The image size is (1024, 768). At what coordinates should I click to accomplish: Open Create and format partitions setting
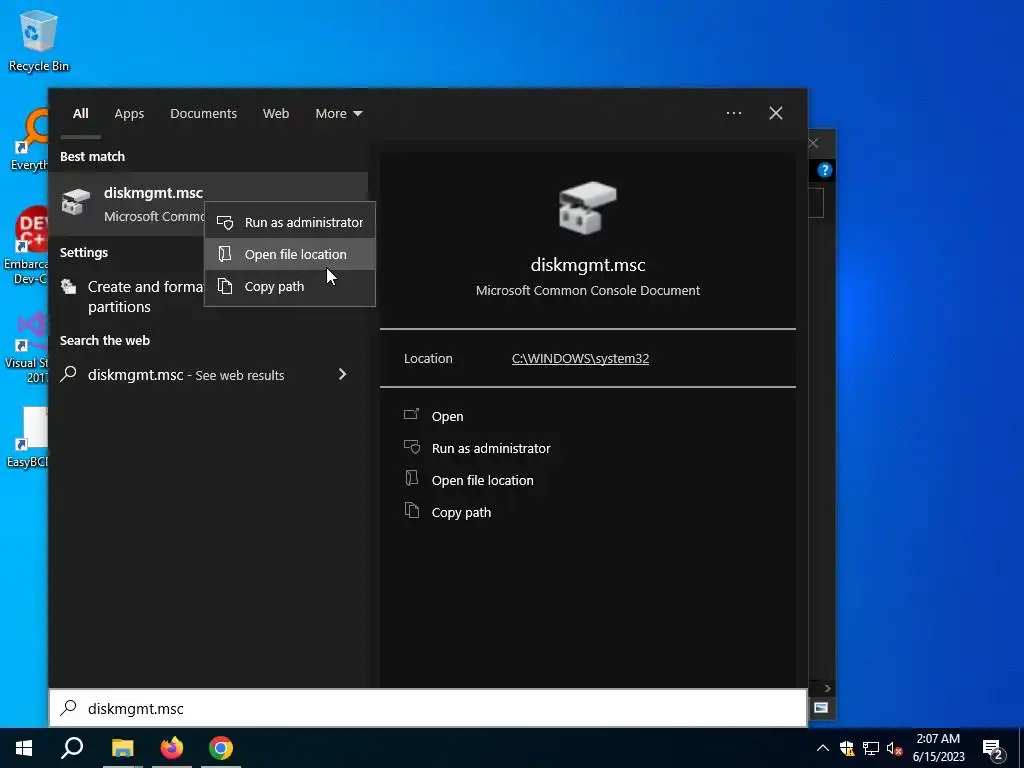[145, 296]
